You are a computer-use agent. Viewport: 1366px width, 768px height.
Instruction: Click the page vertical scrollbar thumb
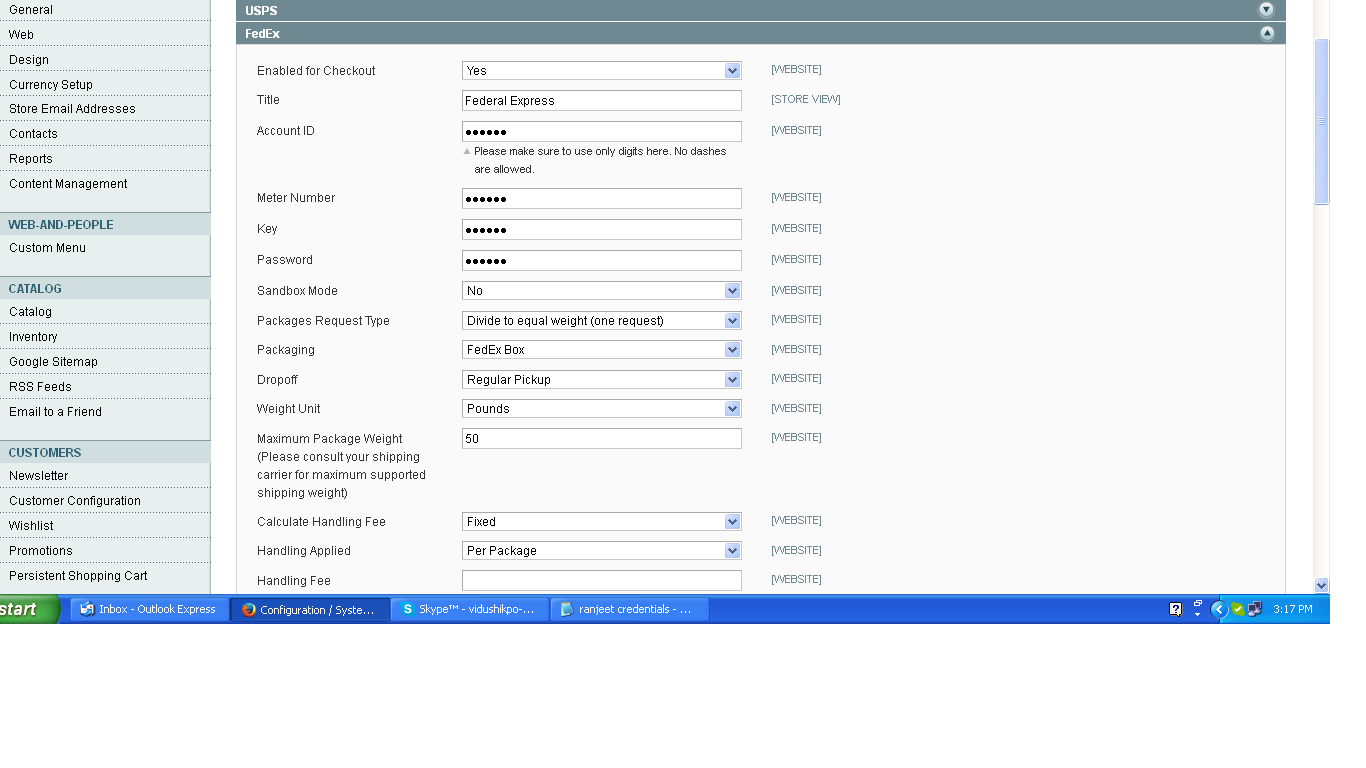tap(1321, 121)
